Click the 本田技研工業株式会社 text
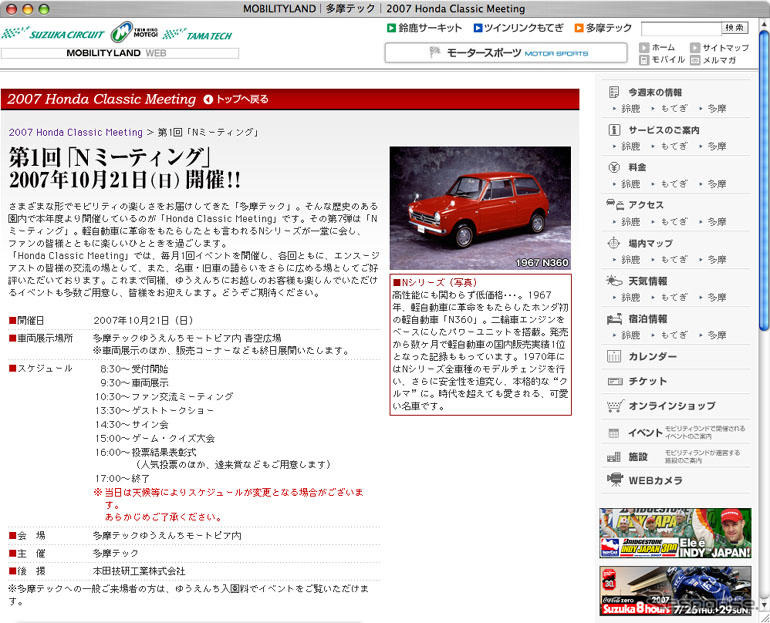 coord(139,571)
